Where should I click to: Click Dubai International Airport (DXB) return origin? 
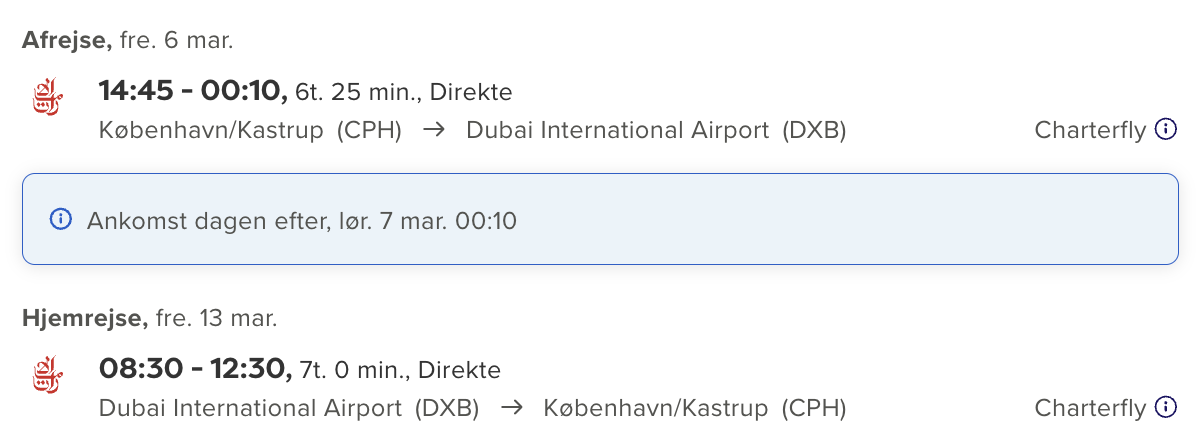[x=289, y=408]
